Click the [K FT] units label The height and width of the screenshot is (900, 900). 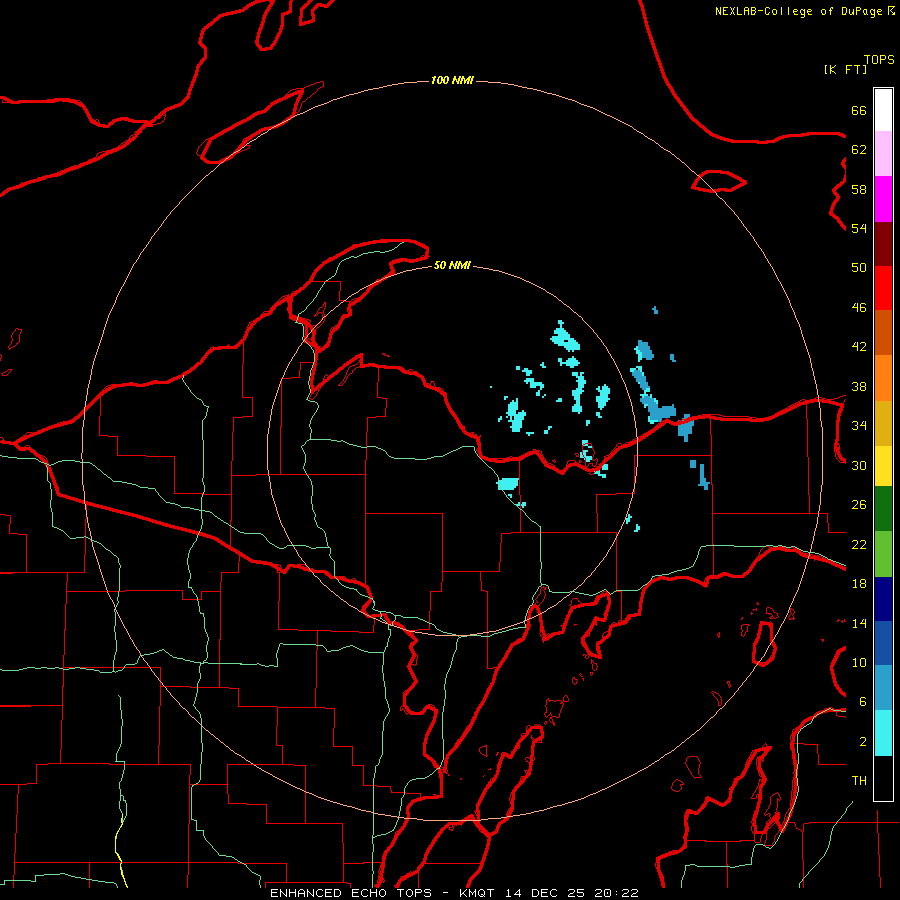(845, 69)
